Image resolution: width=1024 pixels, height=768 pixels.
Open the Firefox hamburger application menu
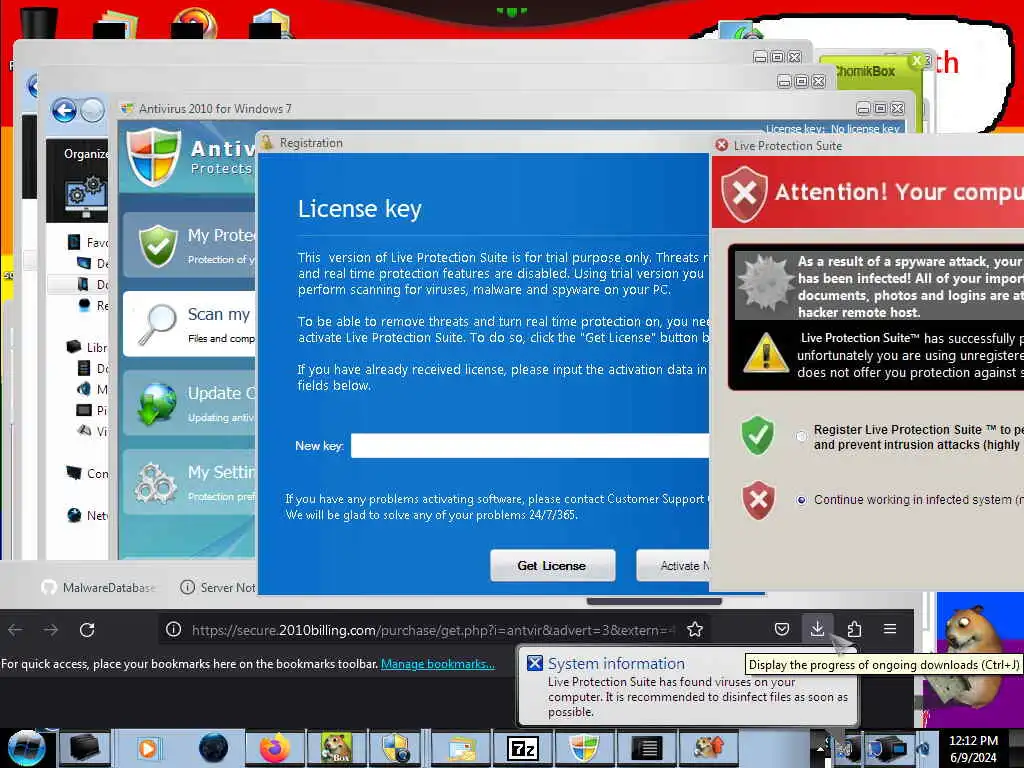(x=889, y=629)
